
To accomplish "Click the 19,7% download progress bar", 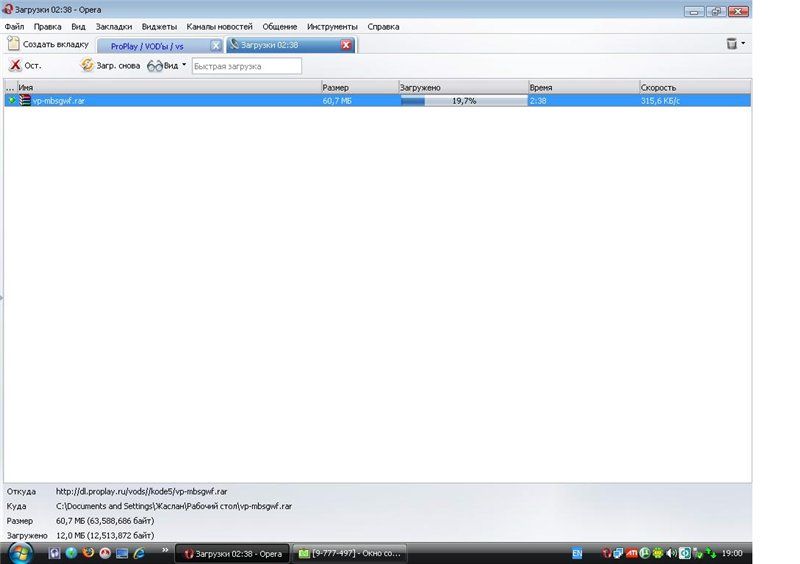I will (x=464, y=101).
